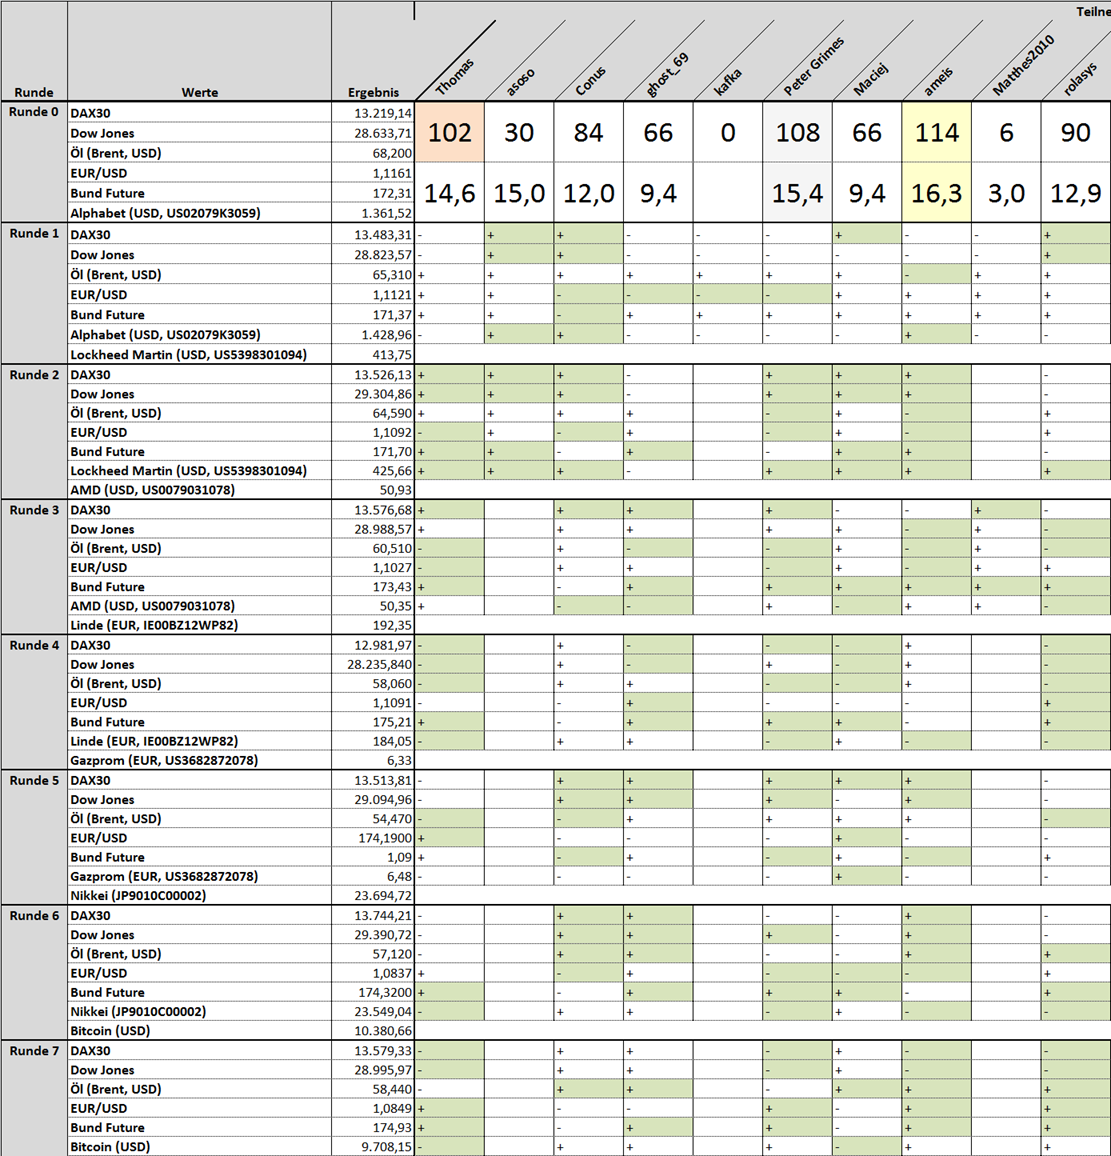1111x1156 pixels.
Task: Select kafka's score cell showing 0
Action: pos(728,132)
